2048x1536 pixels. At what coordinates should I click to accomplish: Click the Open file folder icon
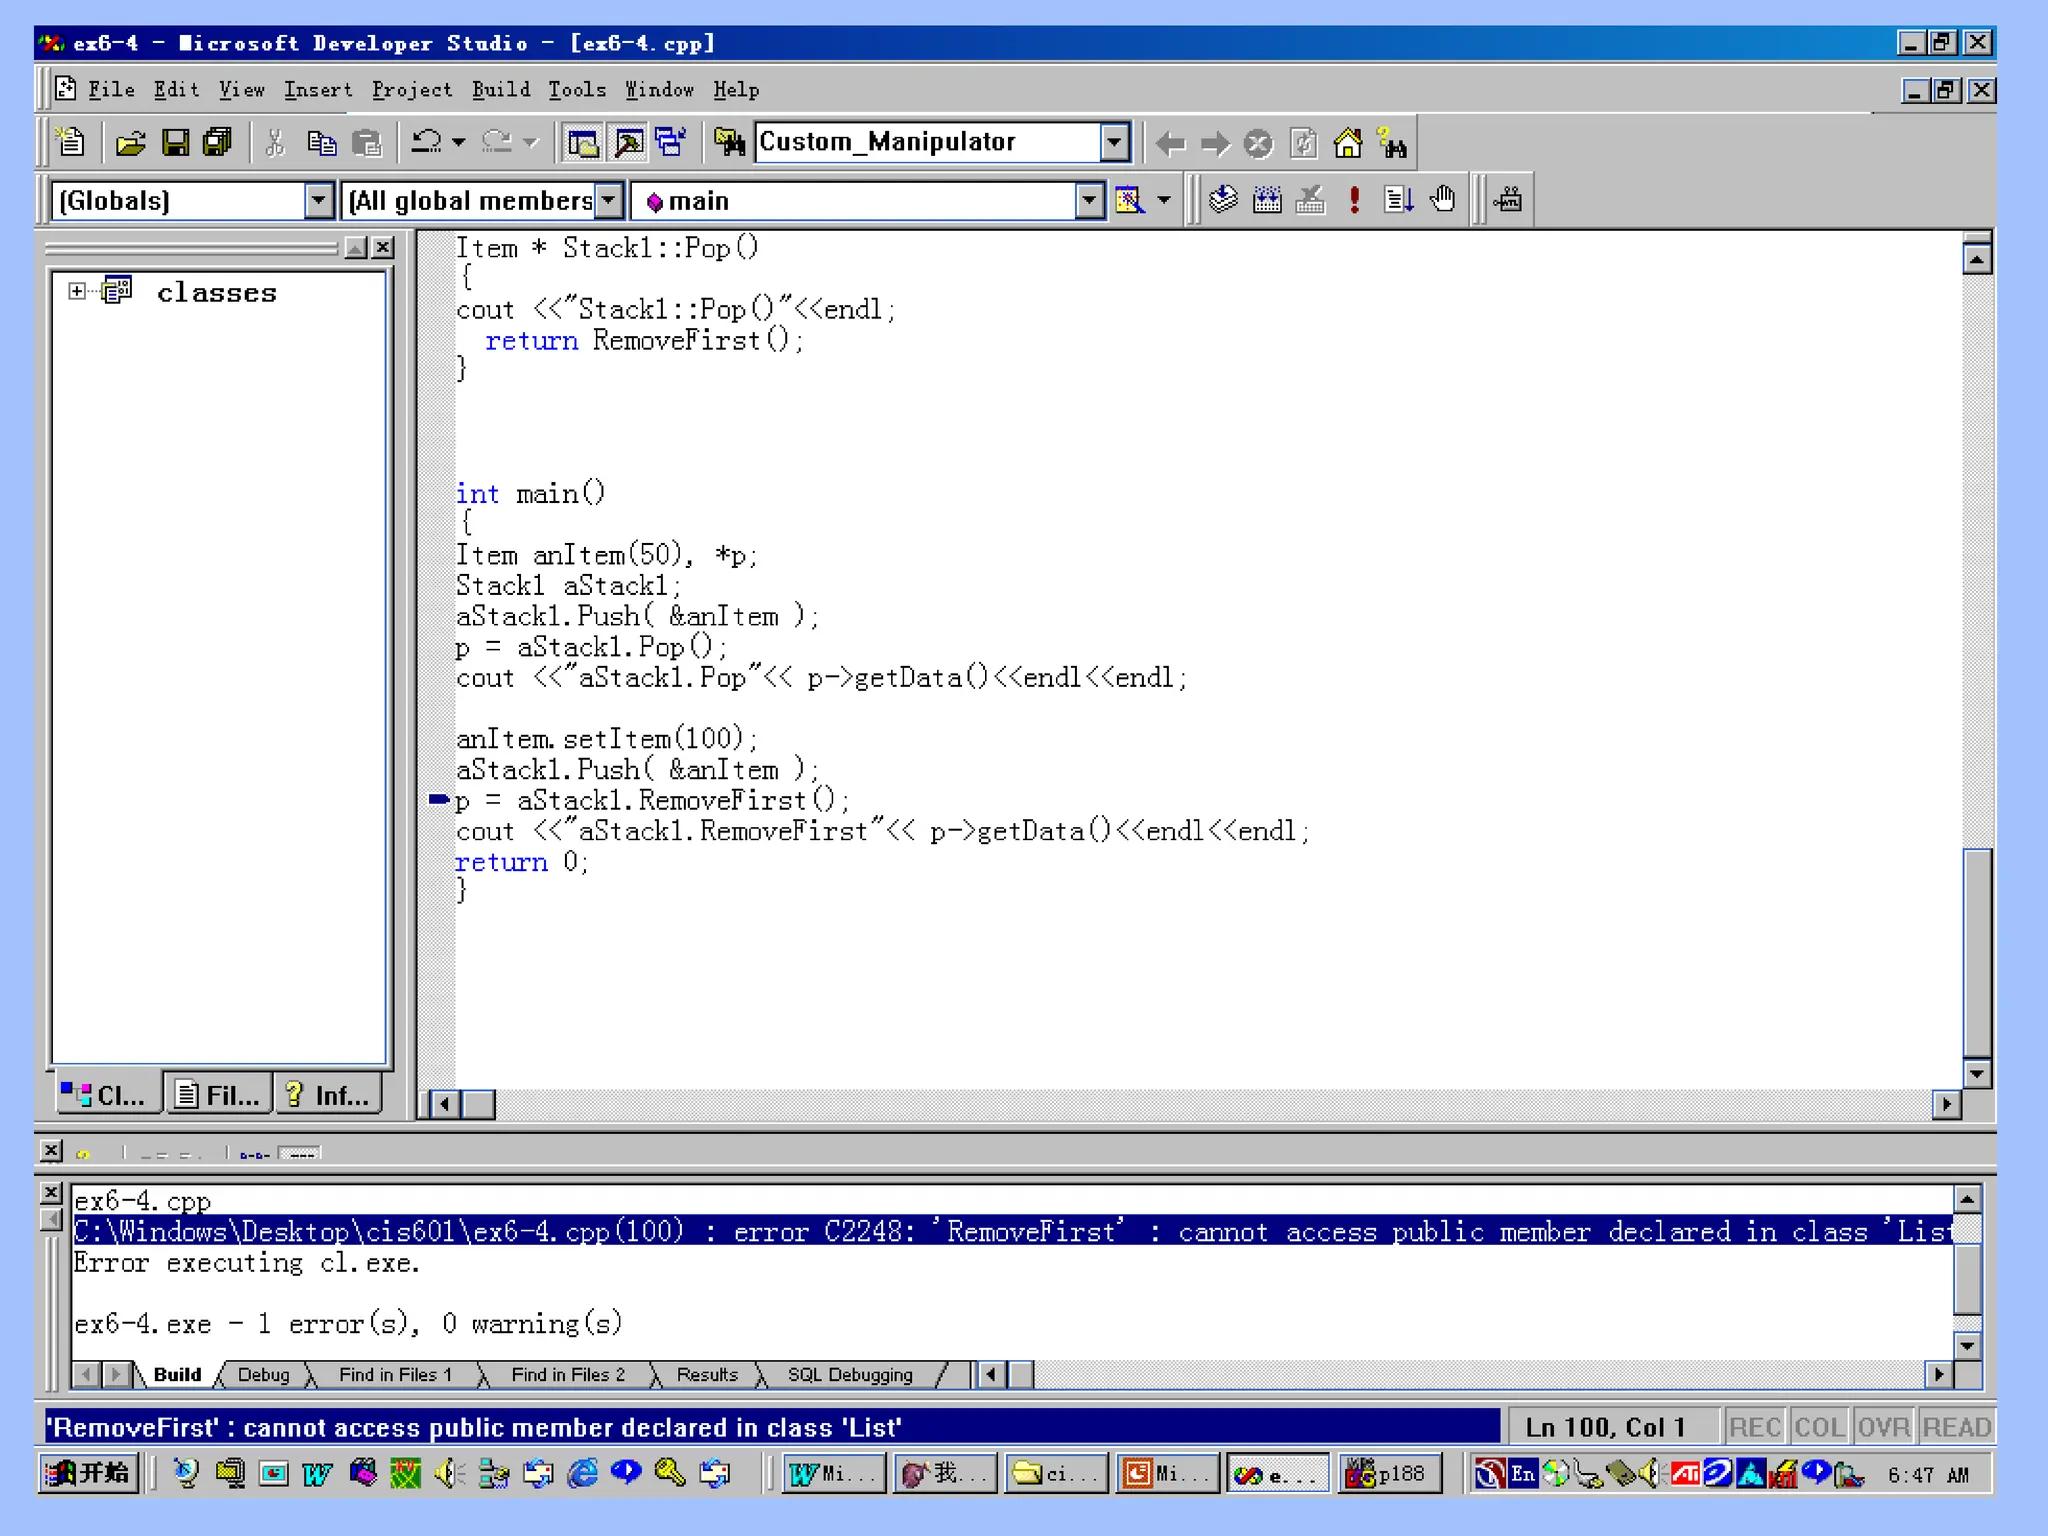130,143
